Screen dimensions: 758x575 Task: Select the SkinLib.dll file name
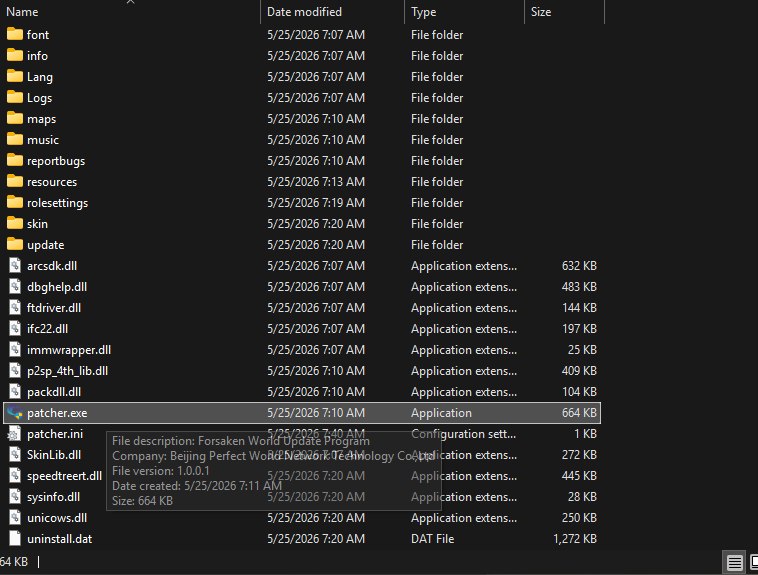[x=54, y=455]
